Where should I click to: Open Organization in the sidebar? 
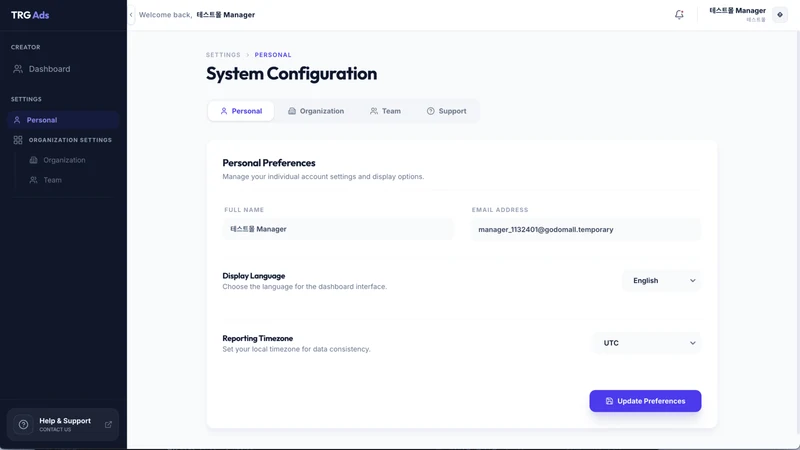click(64, 160)
